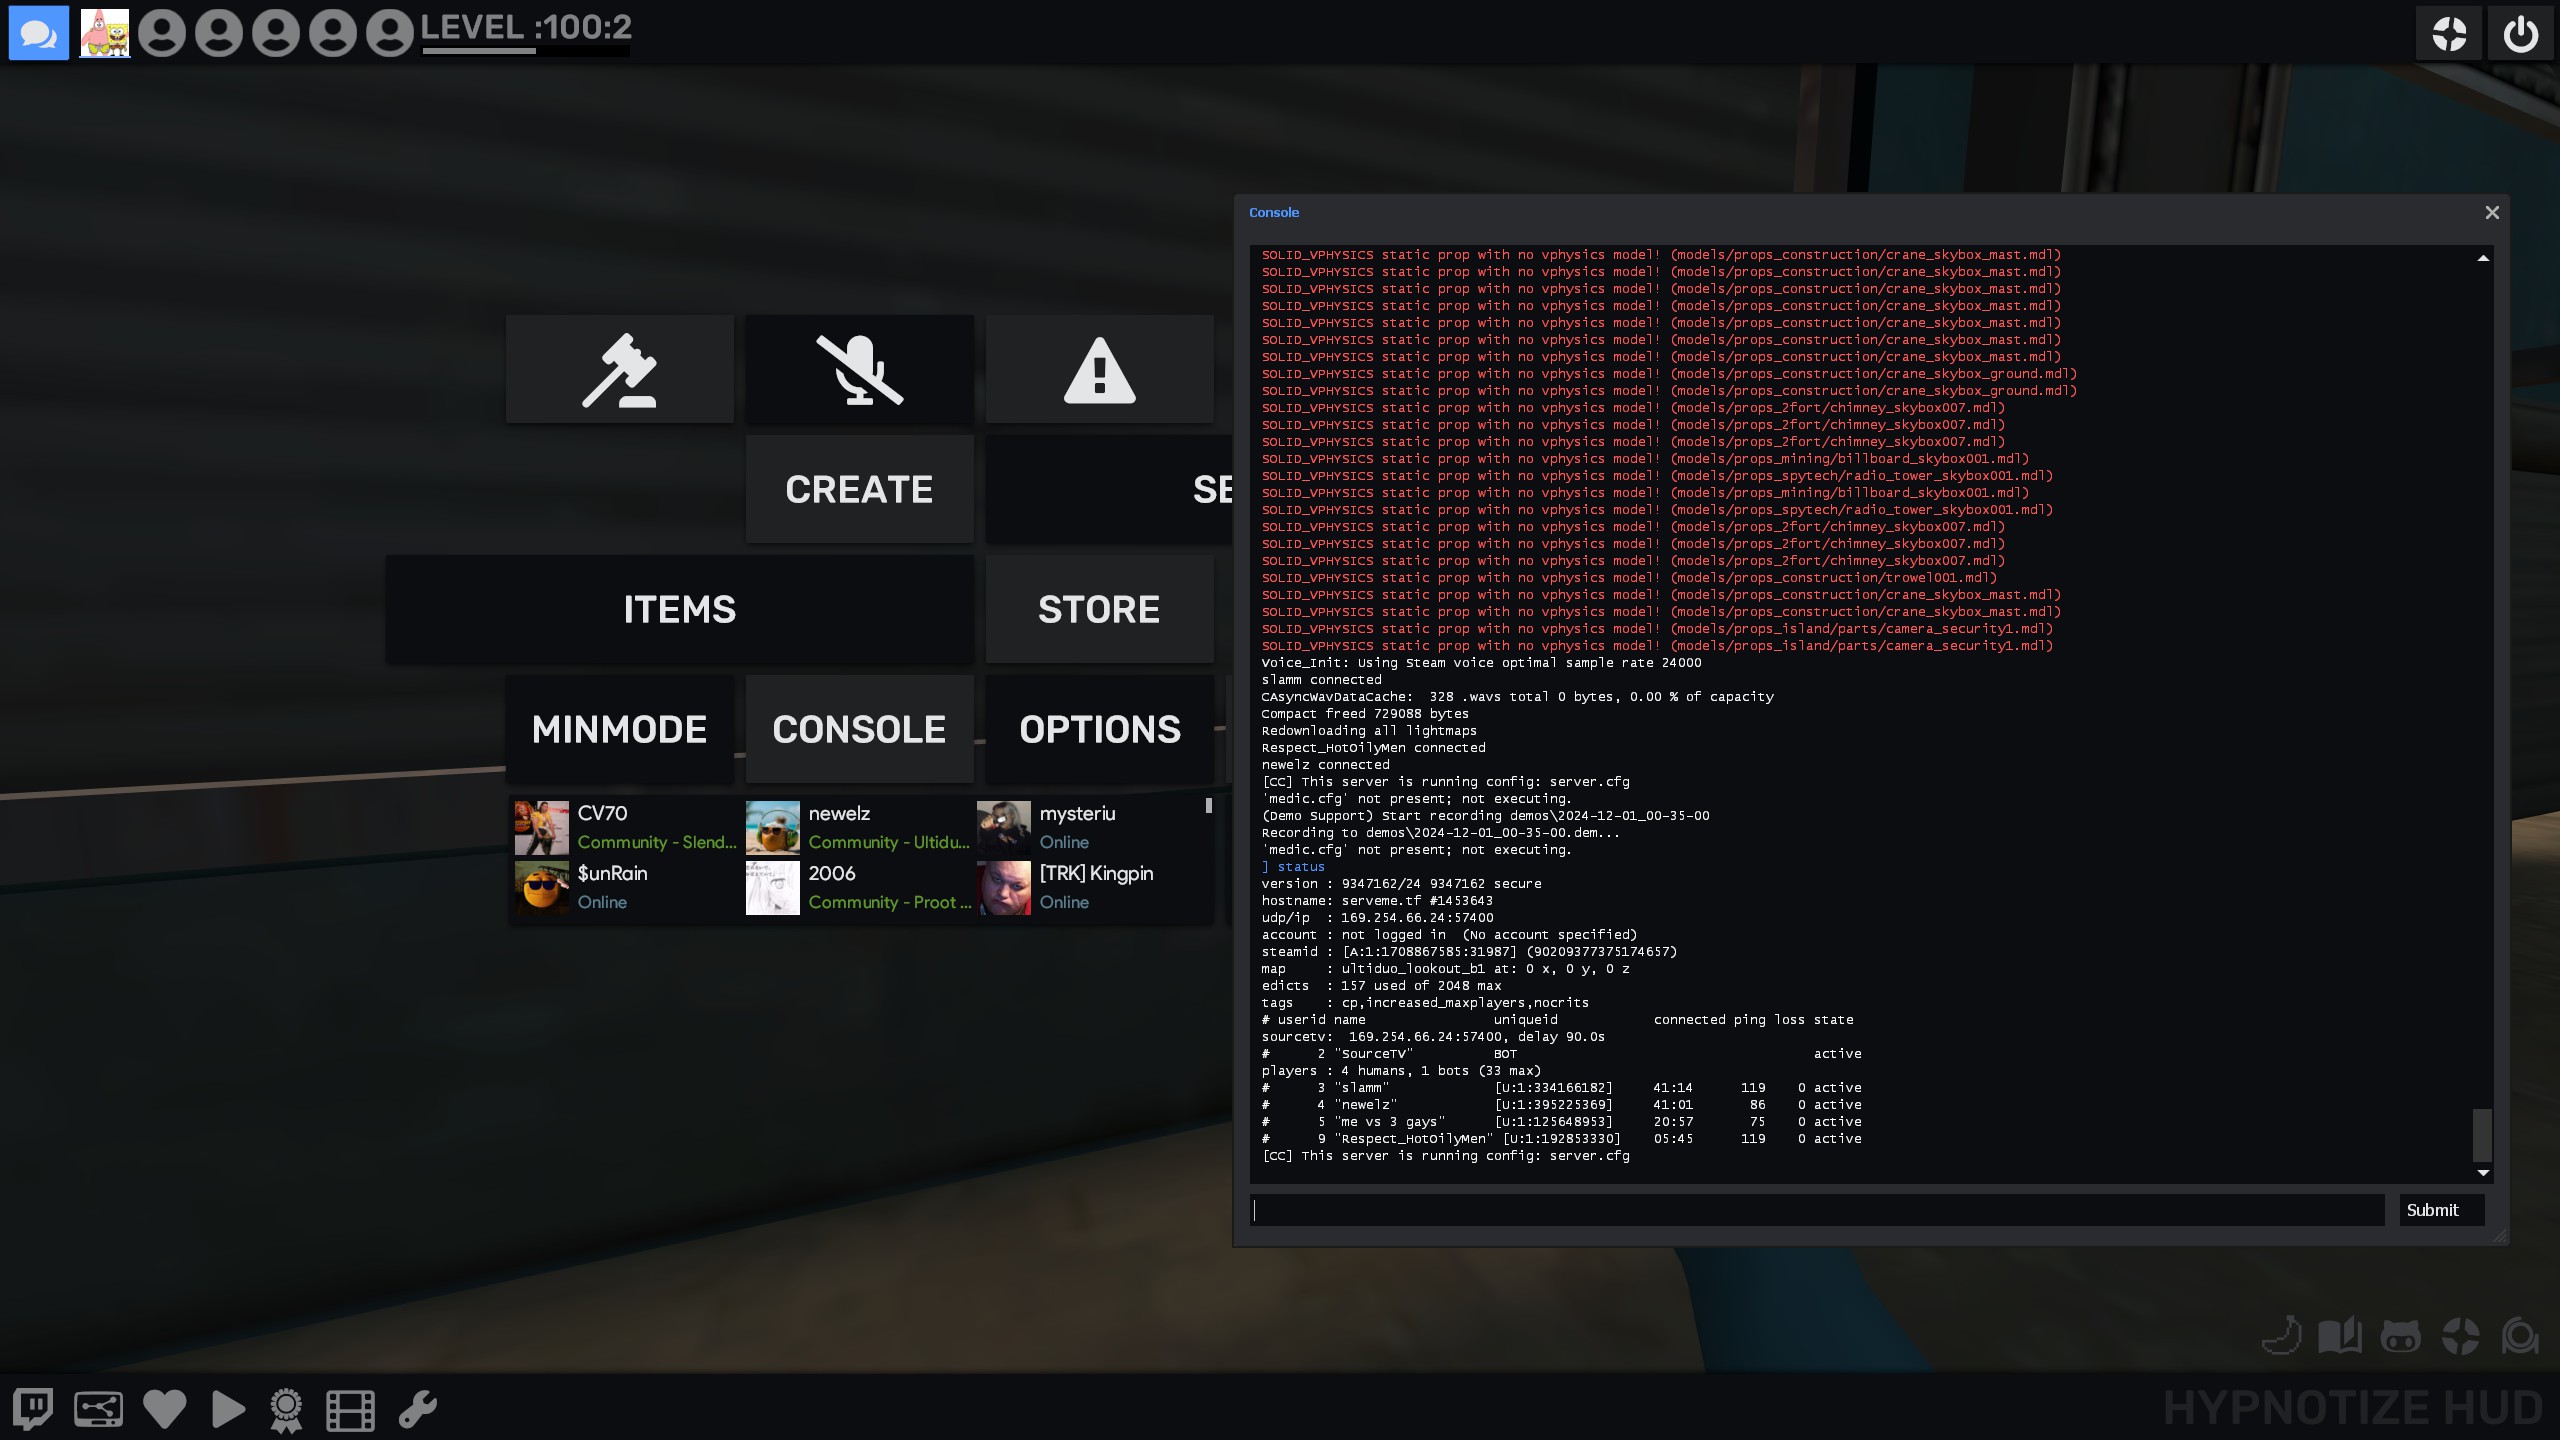This screenshot has width=2560, height=1440.
Task: Toggle the muted microphone voice button
Action: (859, 370)
